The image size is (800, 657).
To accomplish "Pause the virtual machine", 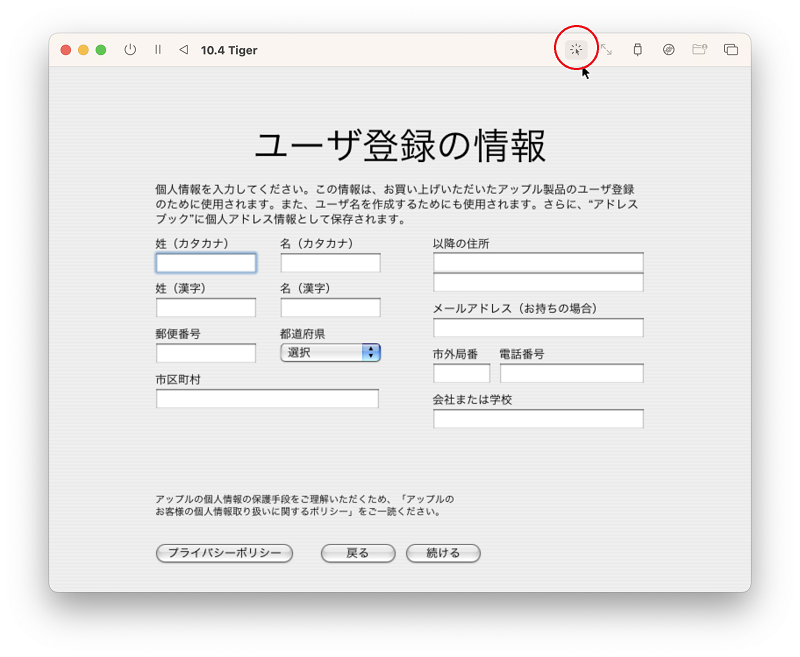I will pyautogui.click(x=158, y=49).
